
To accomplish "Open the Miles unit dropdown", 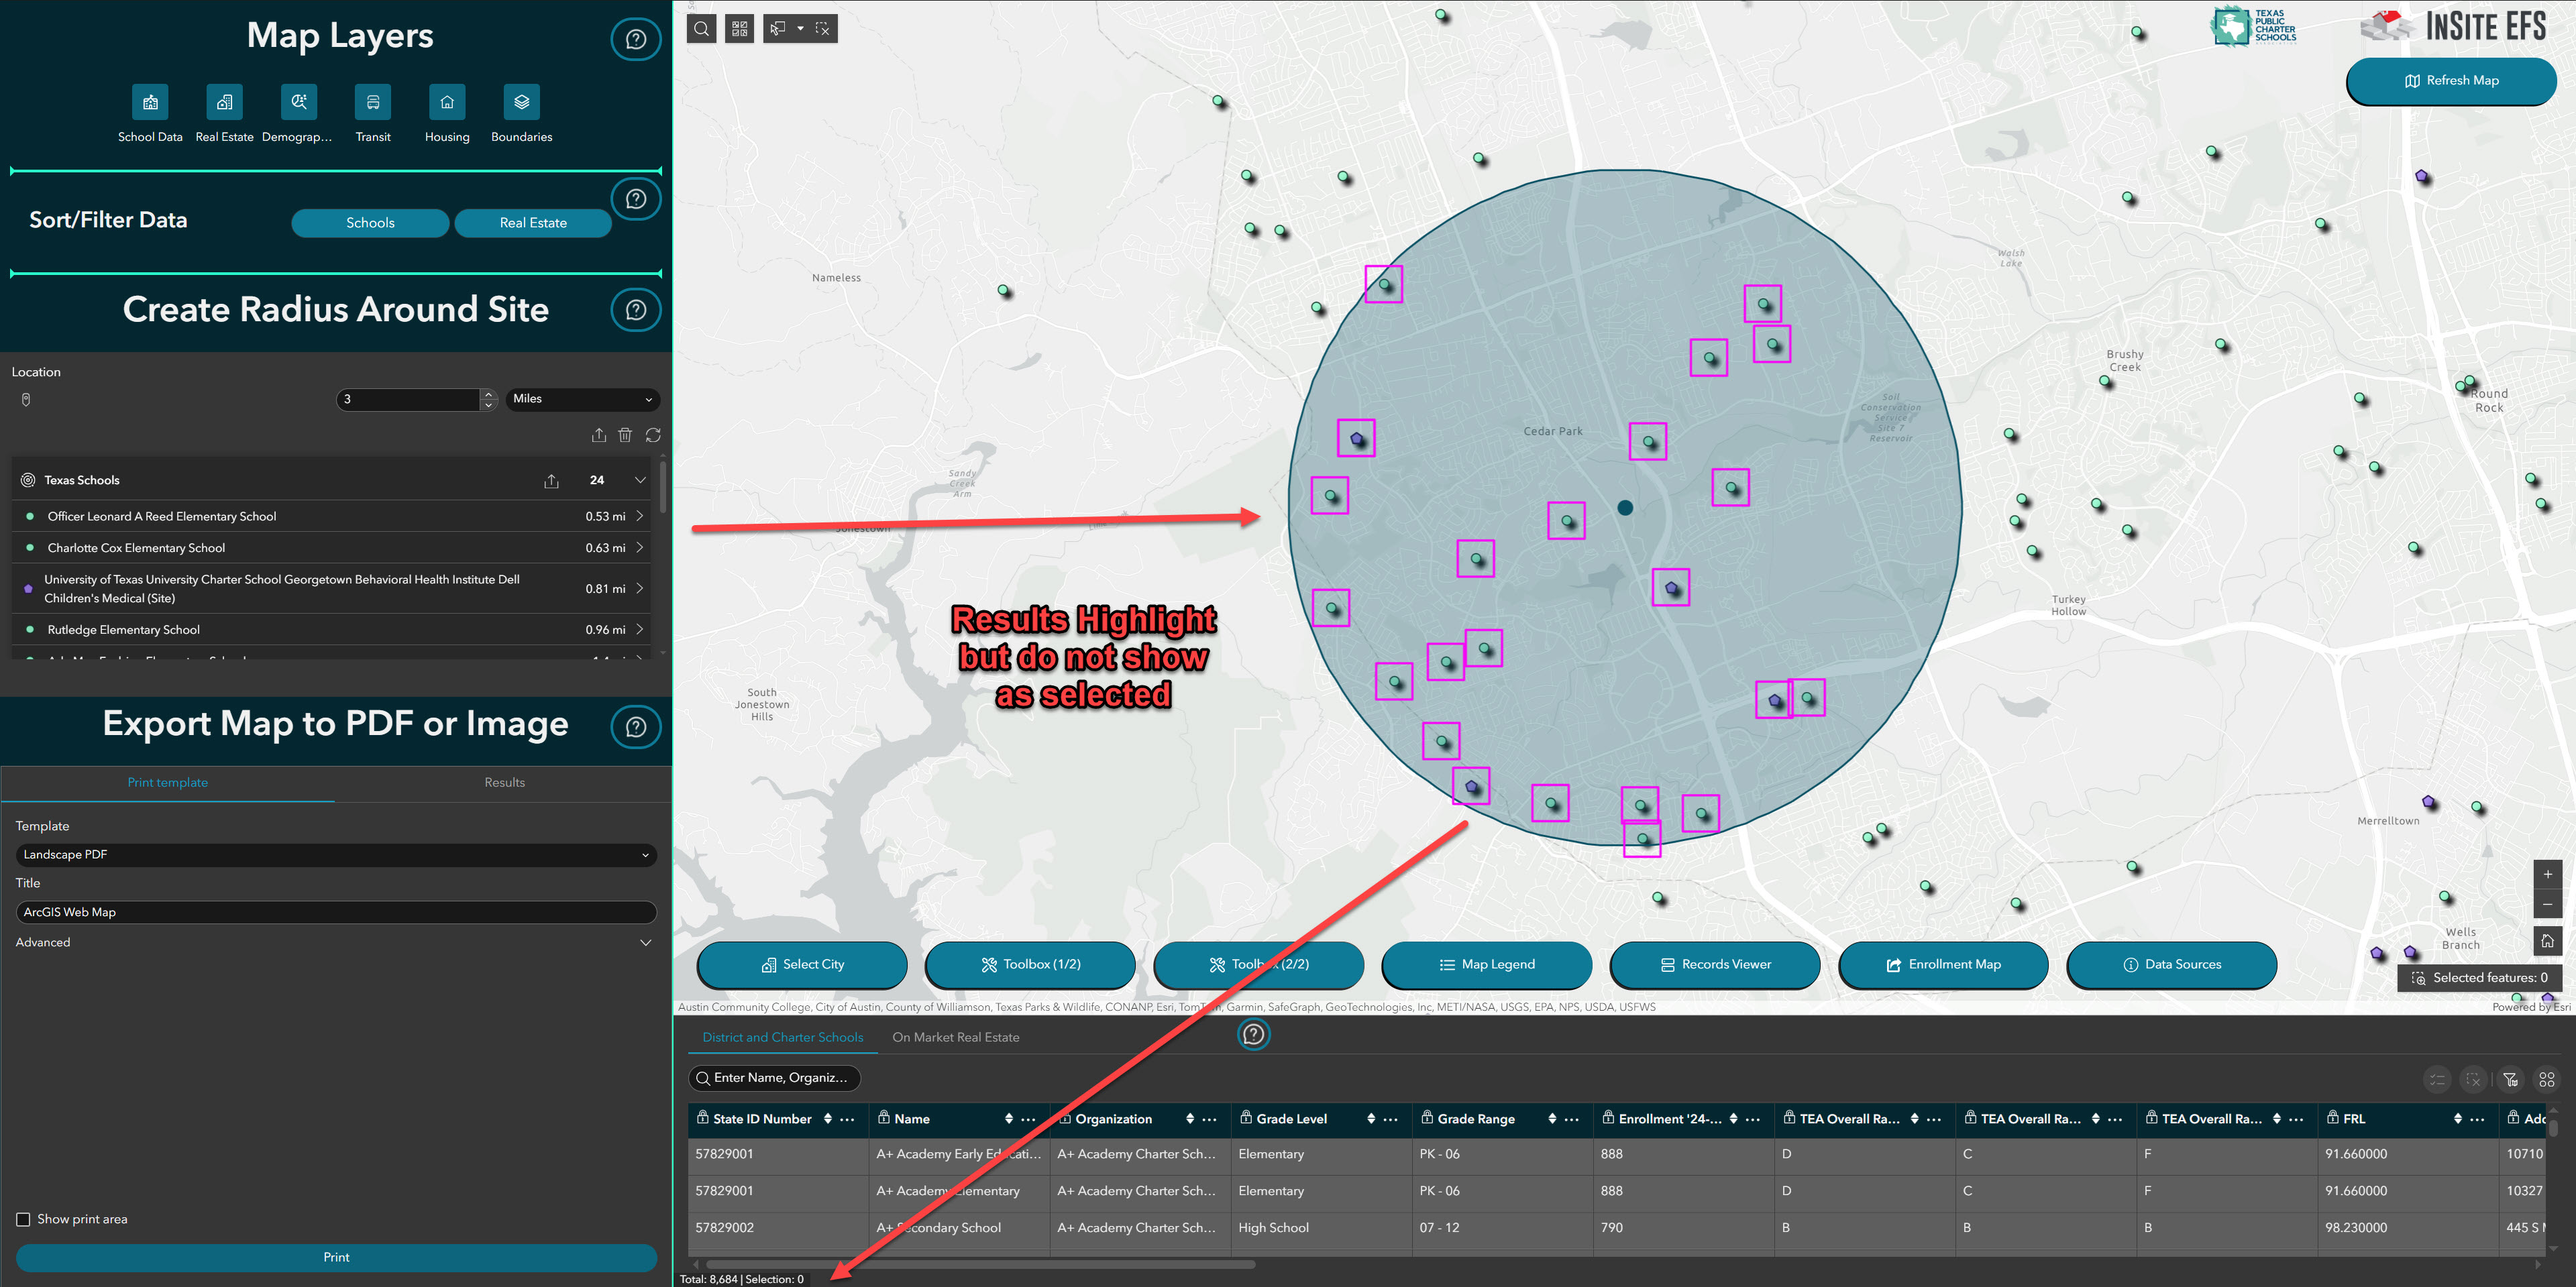I will (x=582, y=399).
